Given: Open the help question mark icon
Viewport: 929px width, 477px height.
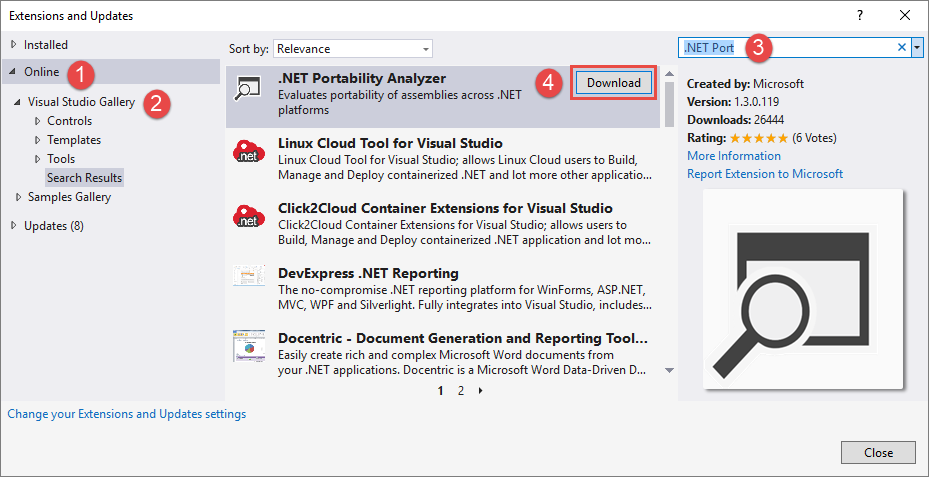Looking at the screenshot, I should click(x=860, y=15).
